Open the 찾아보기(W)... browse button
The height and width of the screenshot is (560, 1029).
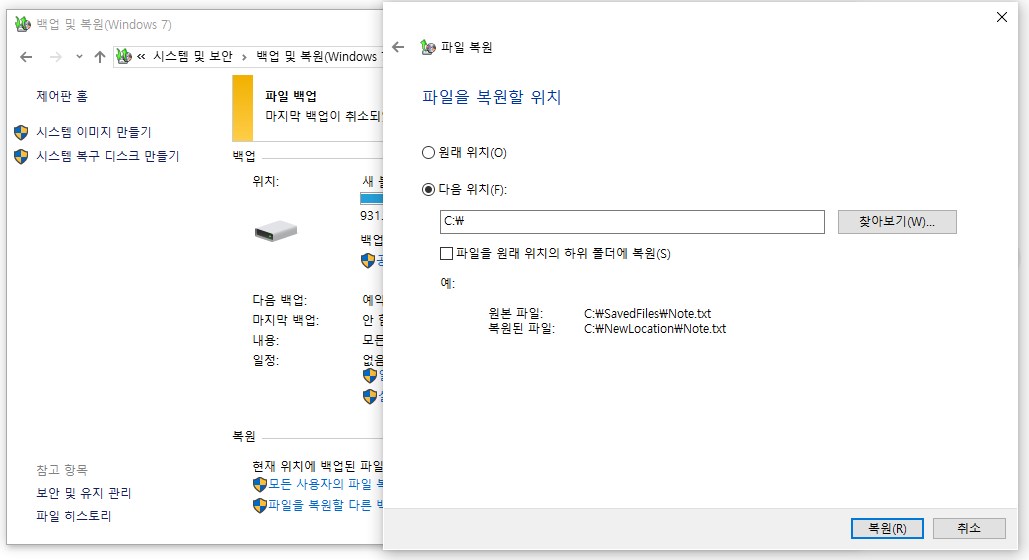[897, 222]
